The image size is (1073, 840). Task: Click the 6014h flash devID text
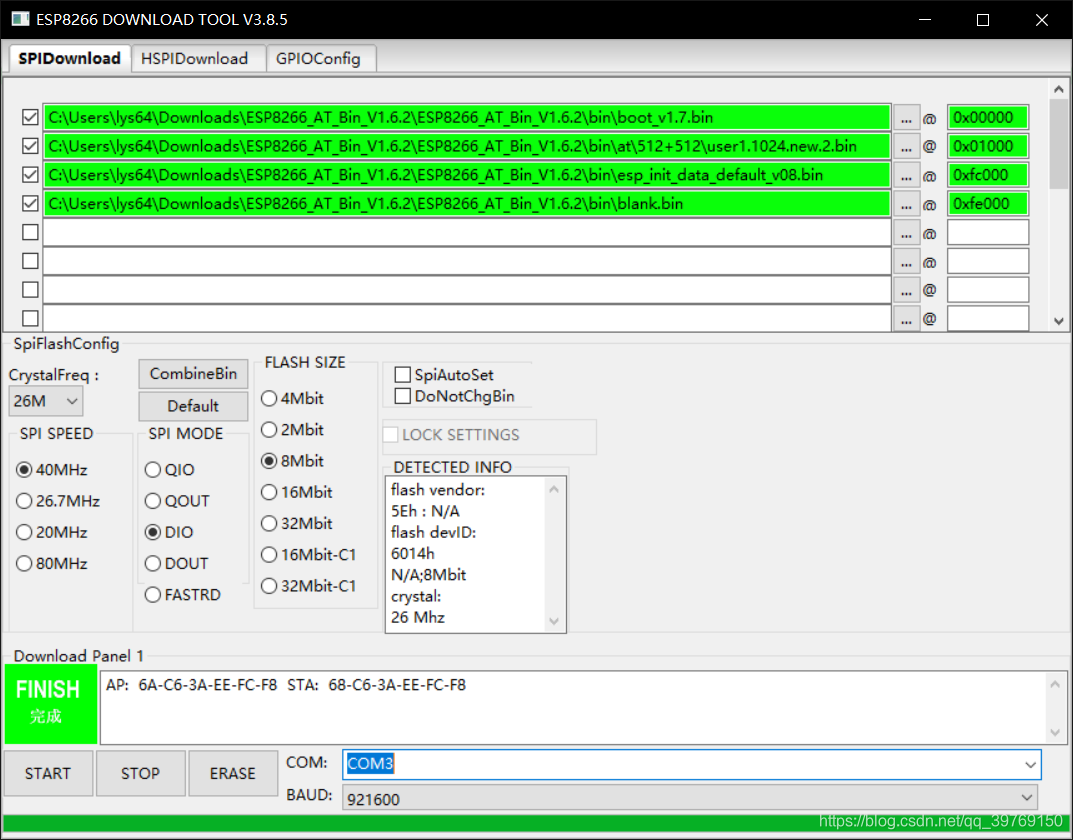click(413, 554)
